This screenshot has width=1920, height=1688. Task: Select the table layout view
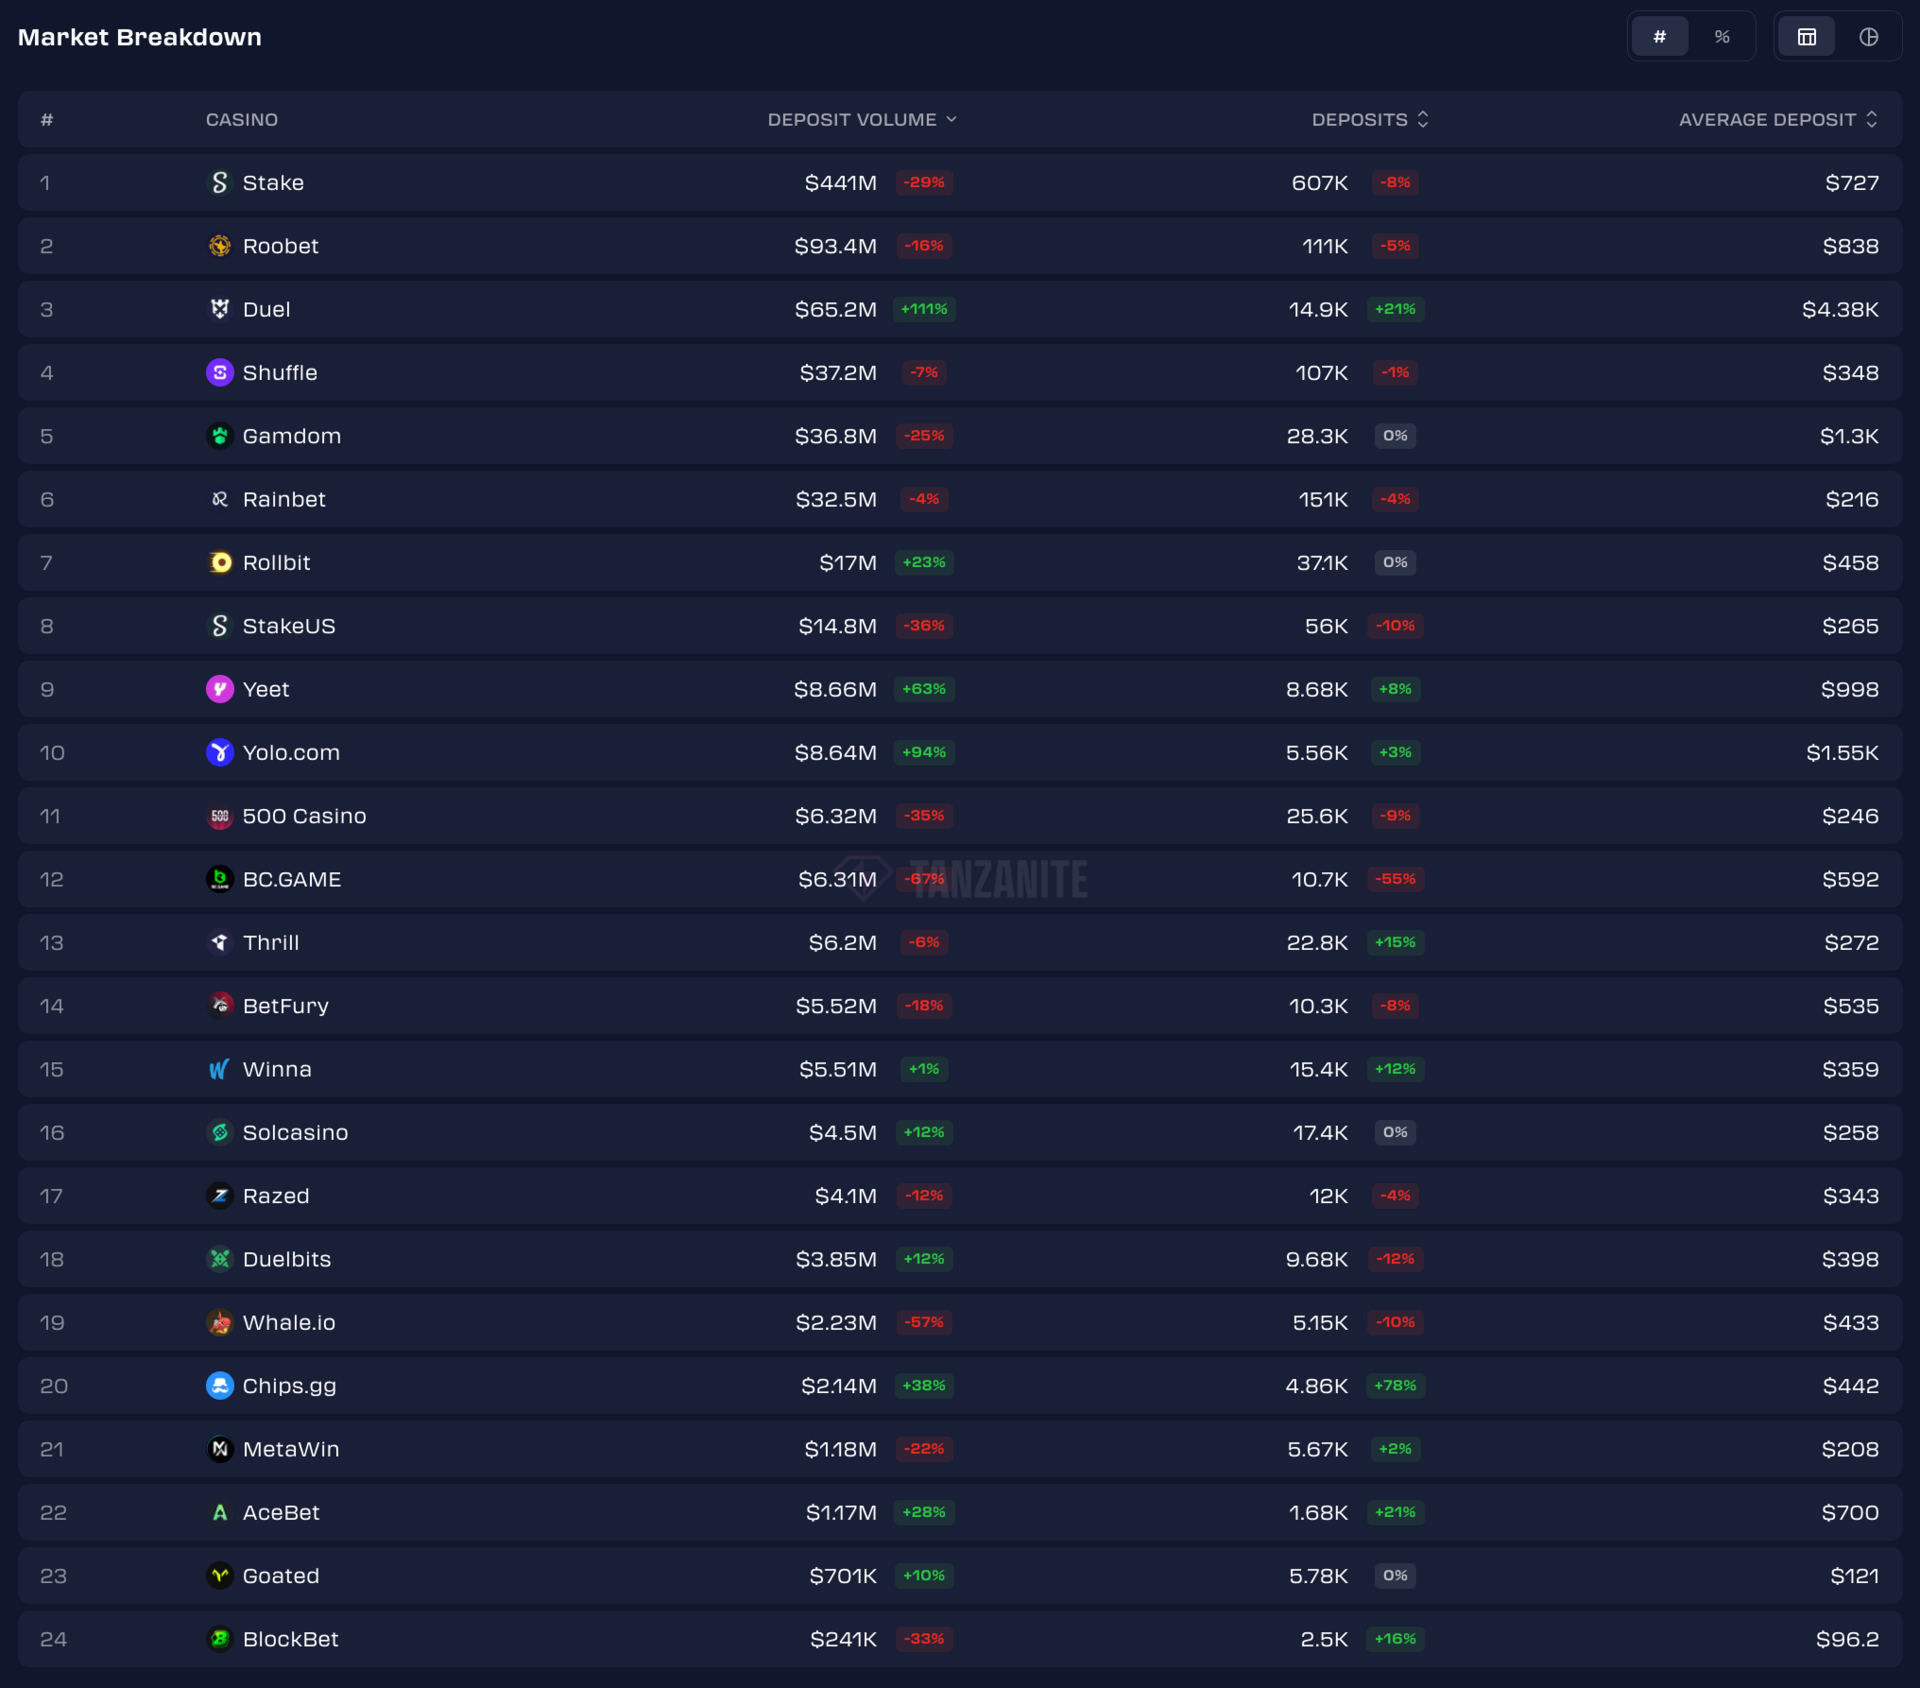click(1806, 37)
